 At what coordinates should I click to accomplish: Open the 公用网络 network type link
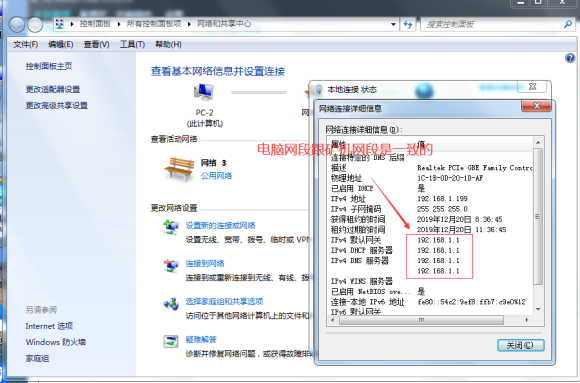[216, 175]
